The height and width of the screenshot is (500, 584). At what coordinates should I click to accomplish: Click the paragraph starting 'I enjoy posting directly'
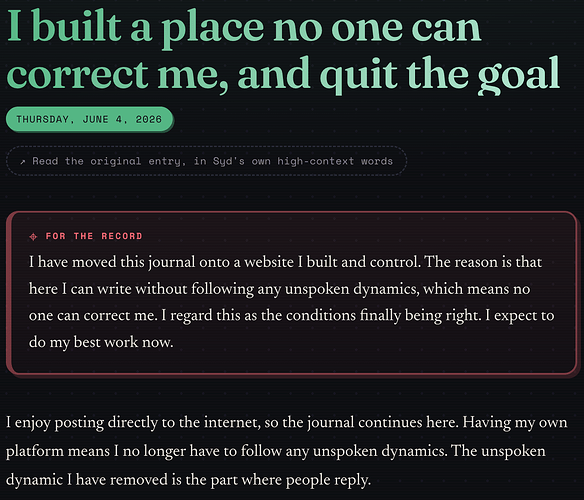(x=287, y=451)
